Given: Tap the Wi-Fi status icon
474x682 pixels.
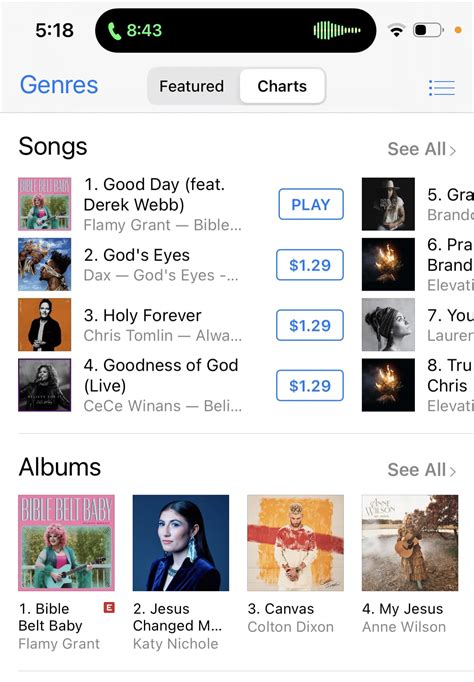Looking at the screenshot, I should tap(396, 30).
